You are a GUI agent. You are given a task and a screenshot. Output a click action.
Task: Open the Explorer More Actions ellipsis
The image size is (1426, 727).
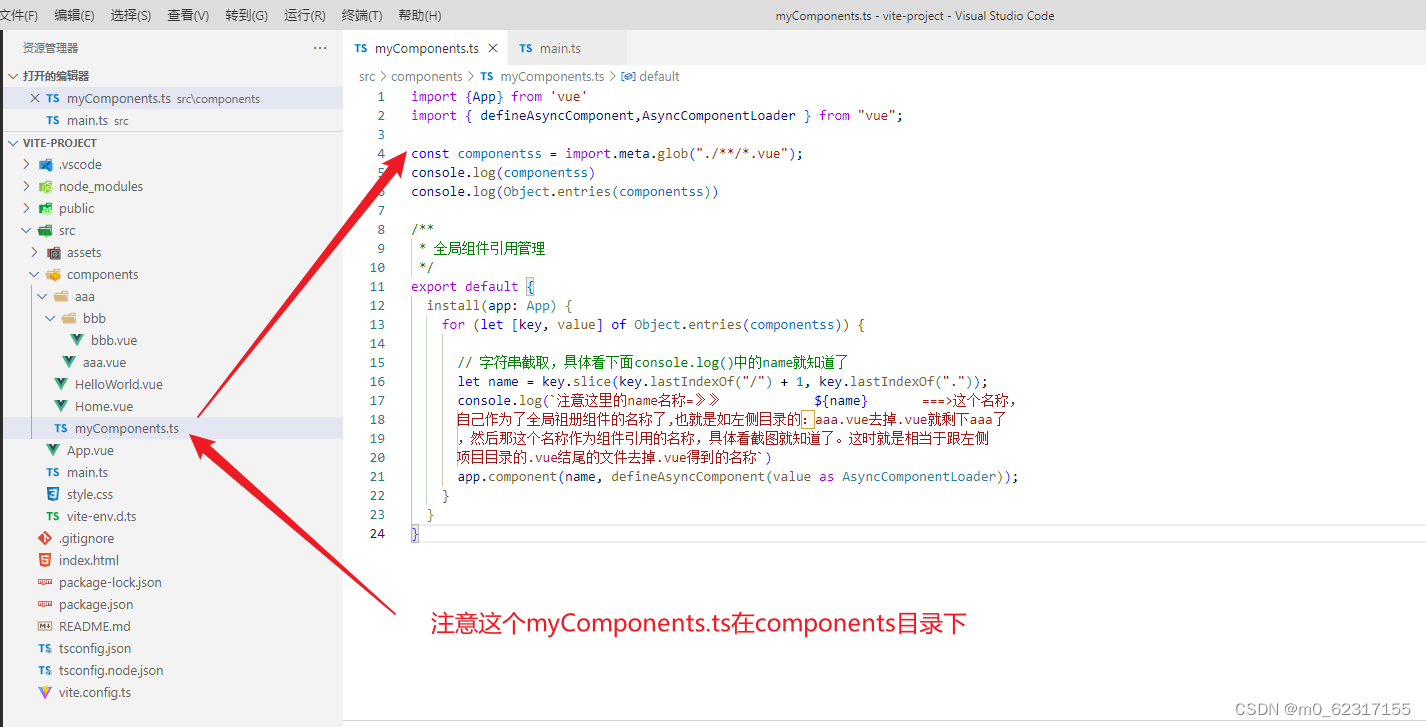(321, 47)
